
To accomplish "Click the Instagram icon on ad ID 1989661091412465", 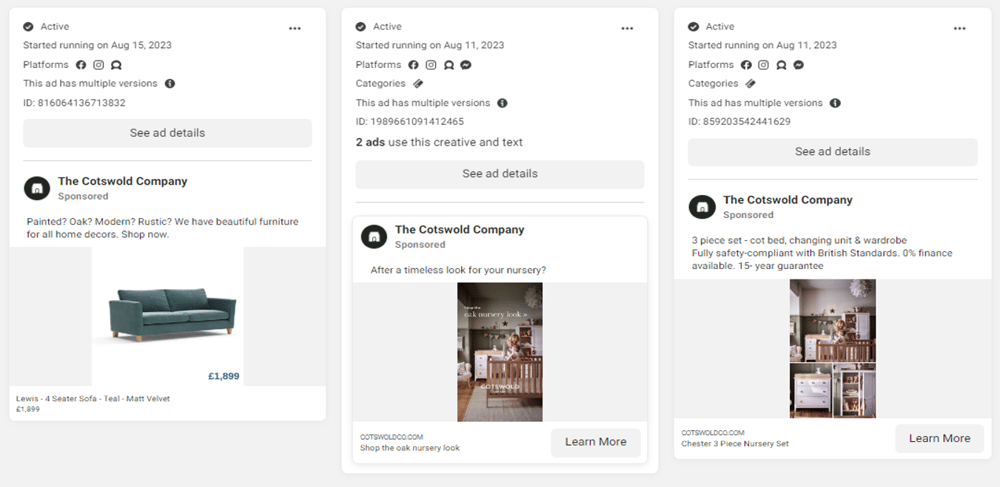I will point(431,64).
